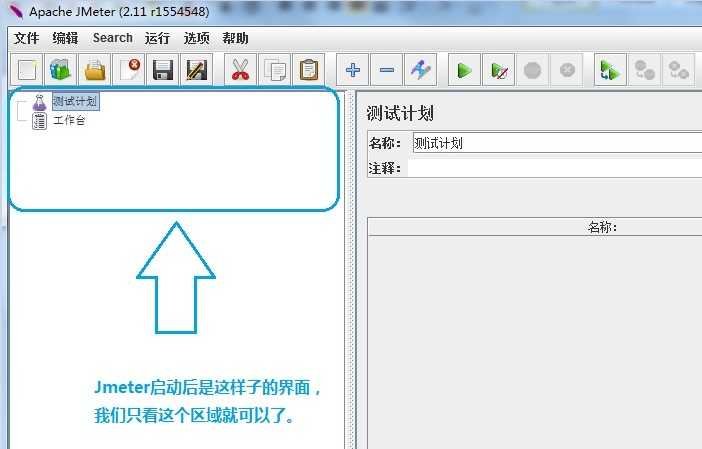The width and height of the screenshot is (702, 449).
Task: Click the Cut scissors icon
Action: [240, 70]
